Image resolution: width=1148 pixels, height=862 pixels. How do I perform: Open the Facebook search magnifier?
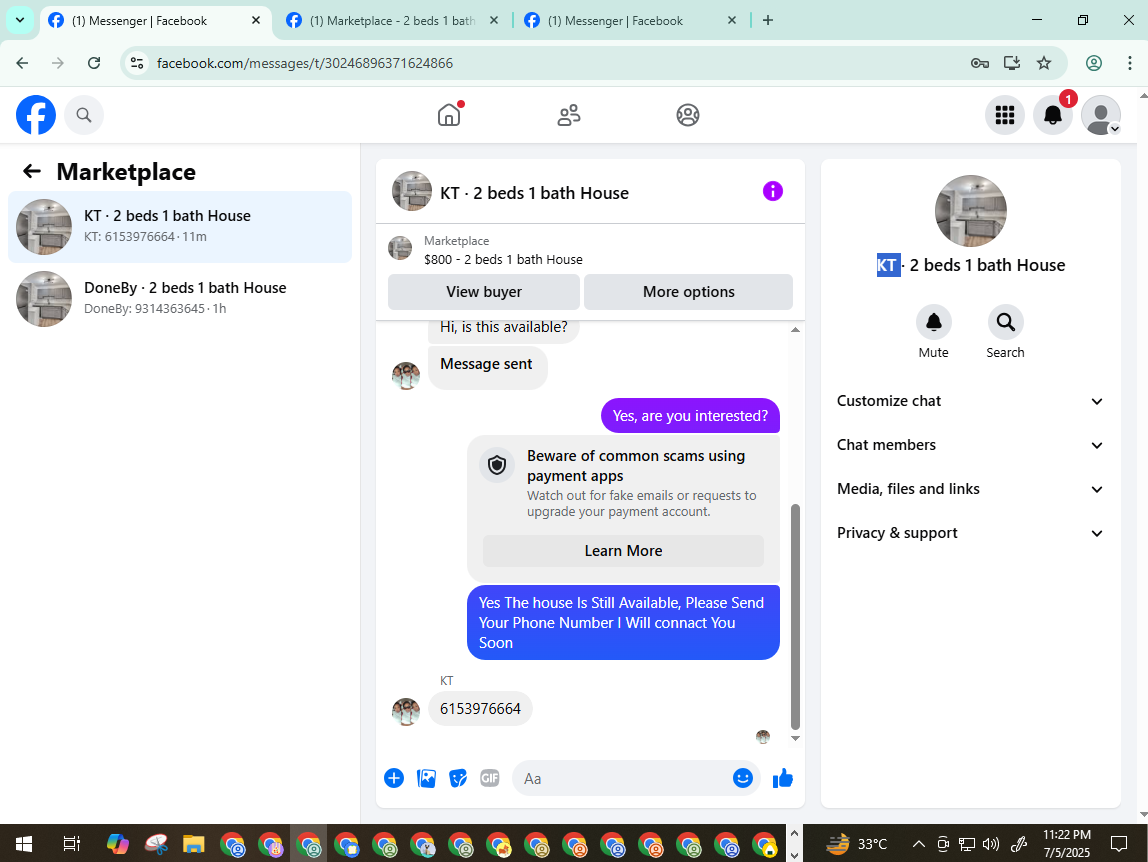(x=84, y=115)
